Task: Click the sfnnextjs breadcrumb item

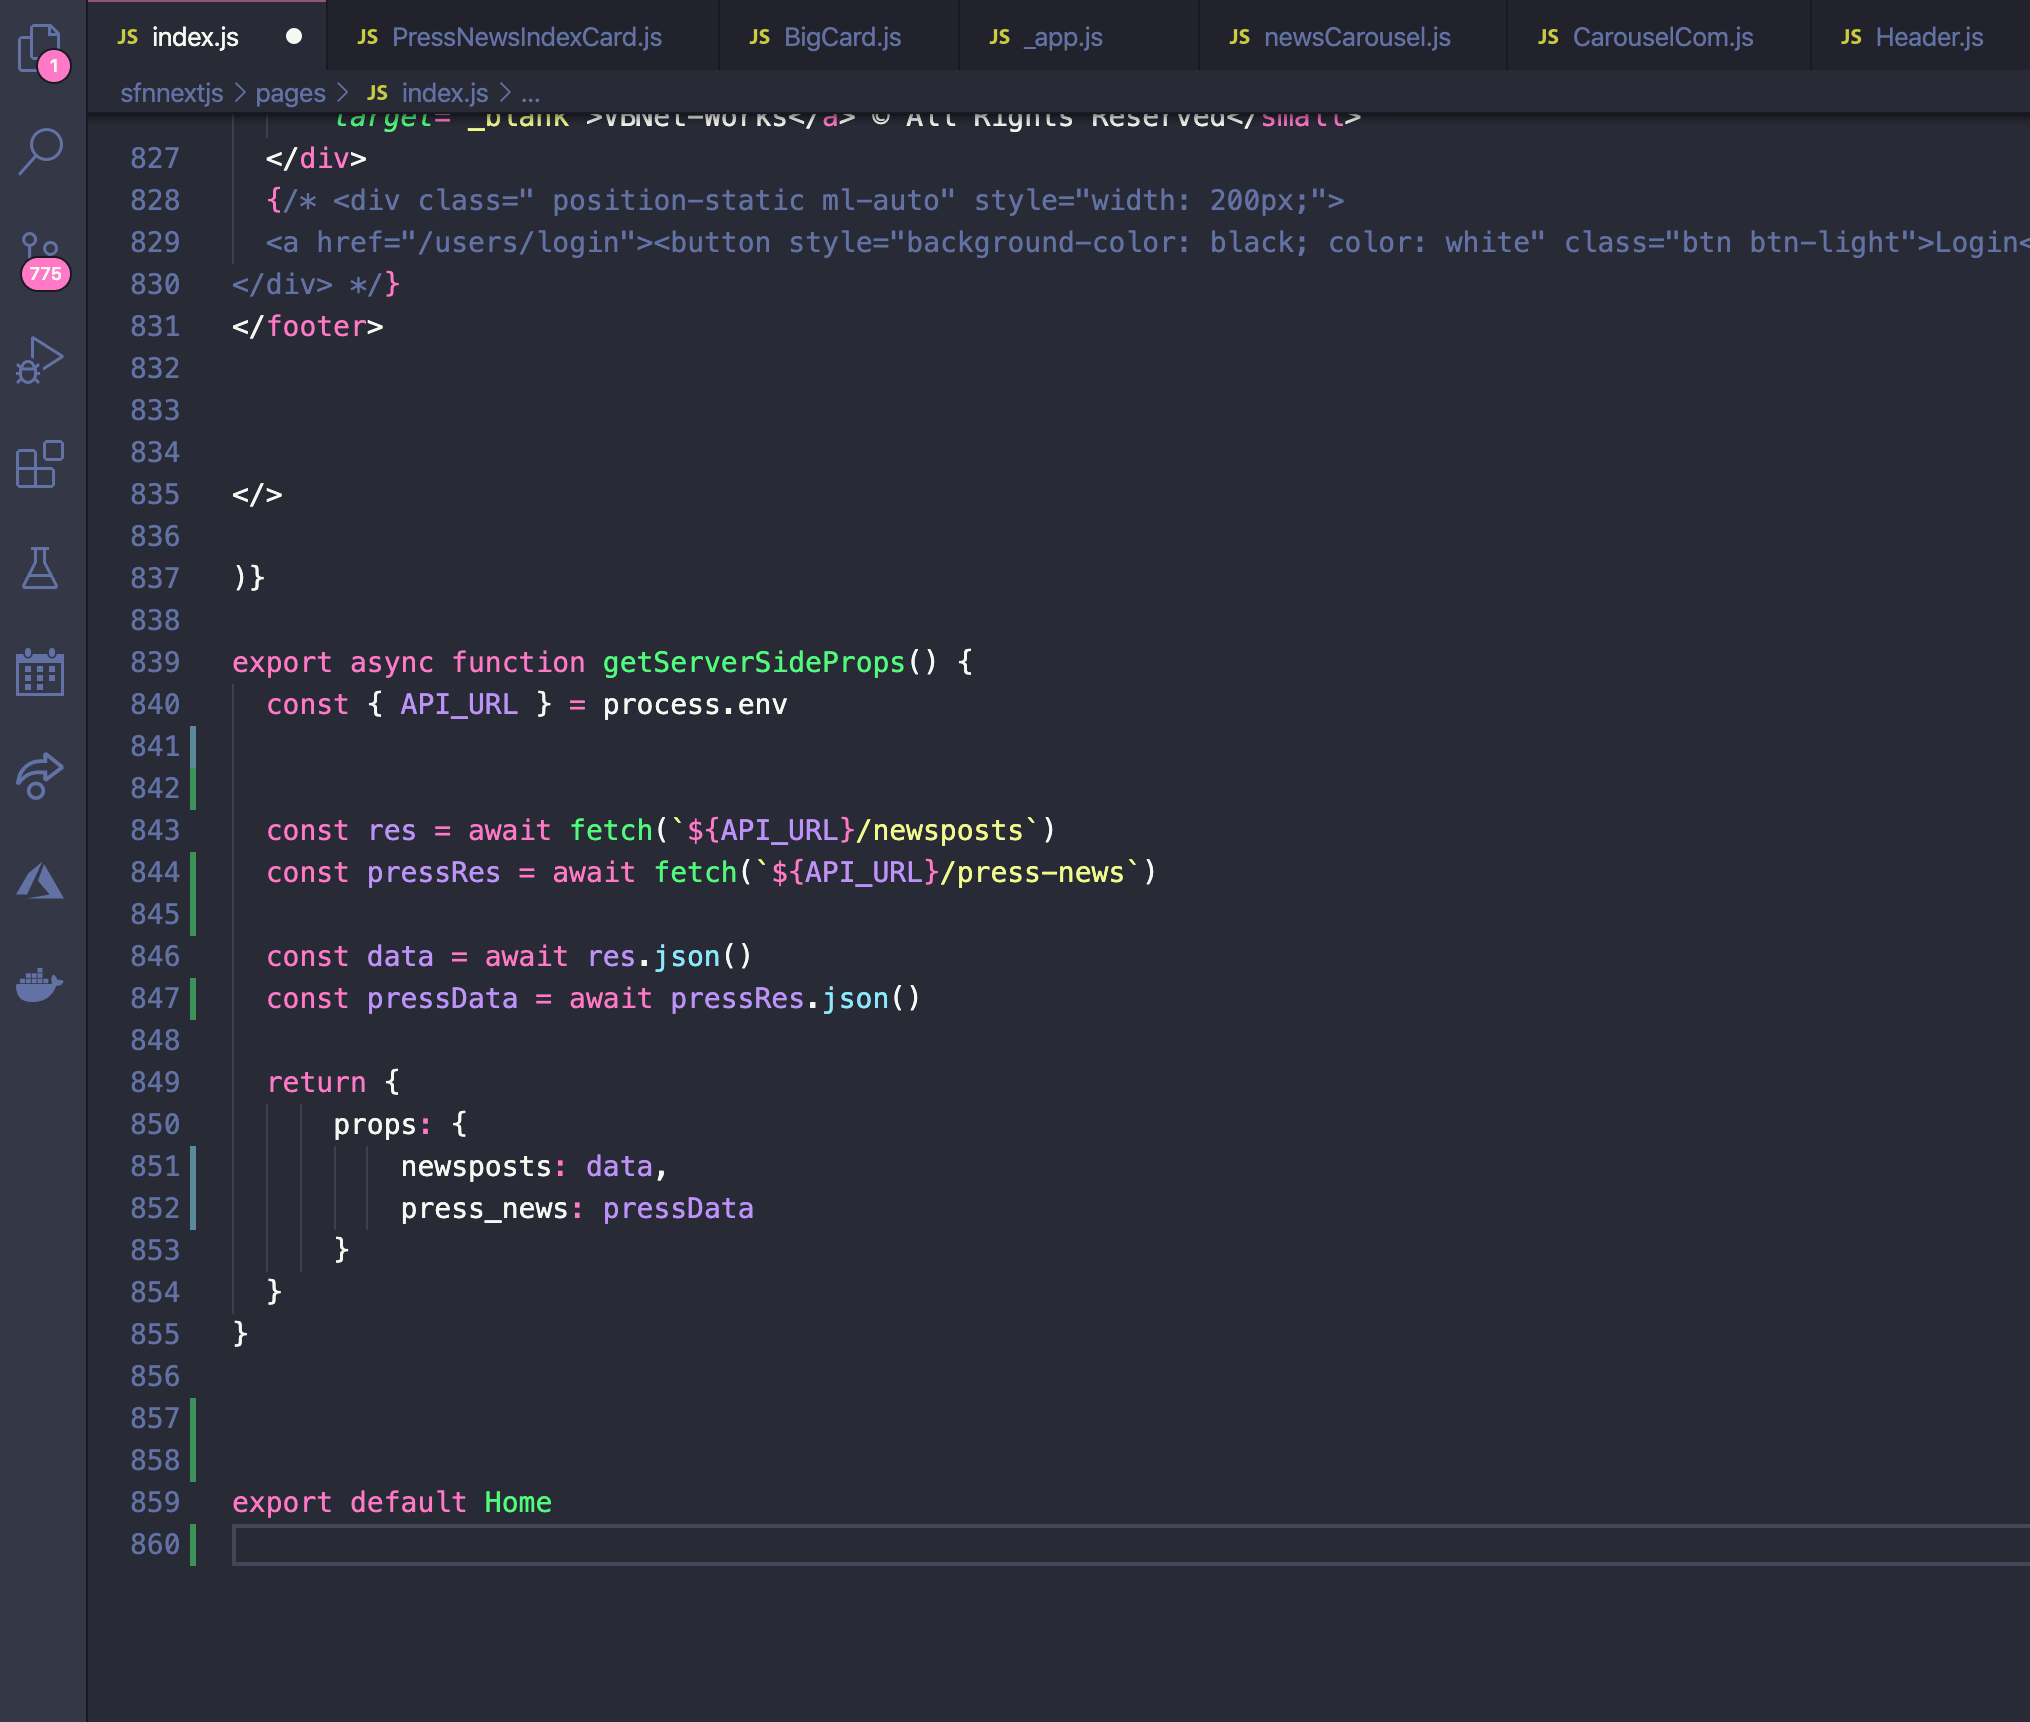Action: pyautogui.click(x=172, y=93)
